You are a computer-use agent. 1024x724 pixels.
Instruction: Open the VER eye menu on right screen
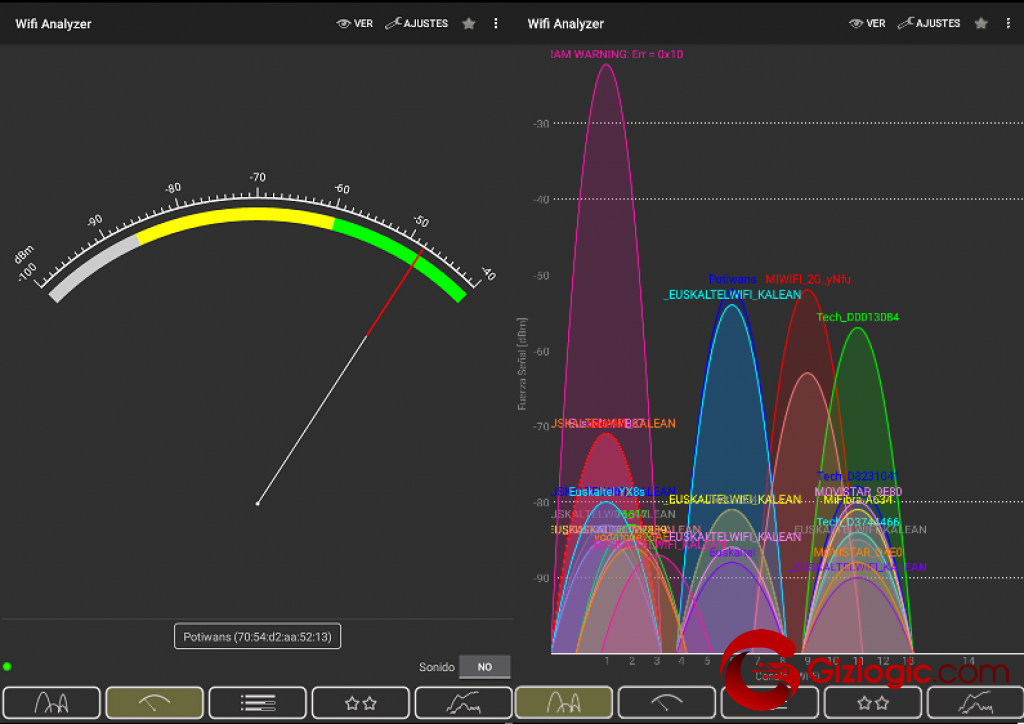click(867, 24)
